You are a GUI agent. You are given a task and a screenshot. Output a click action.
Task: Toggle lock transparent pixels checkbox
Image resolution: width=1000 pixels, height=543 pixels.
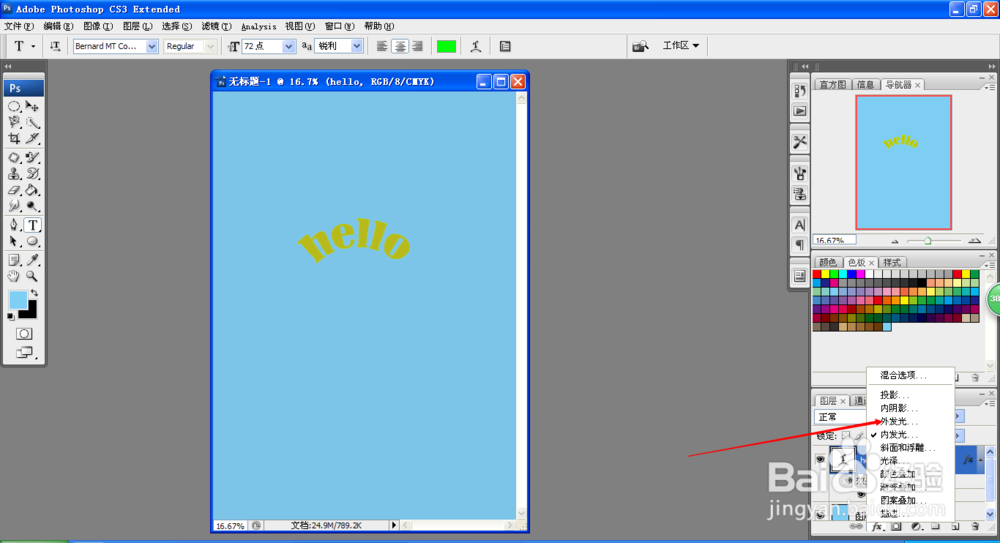point(846,436)
